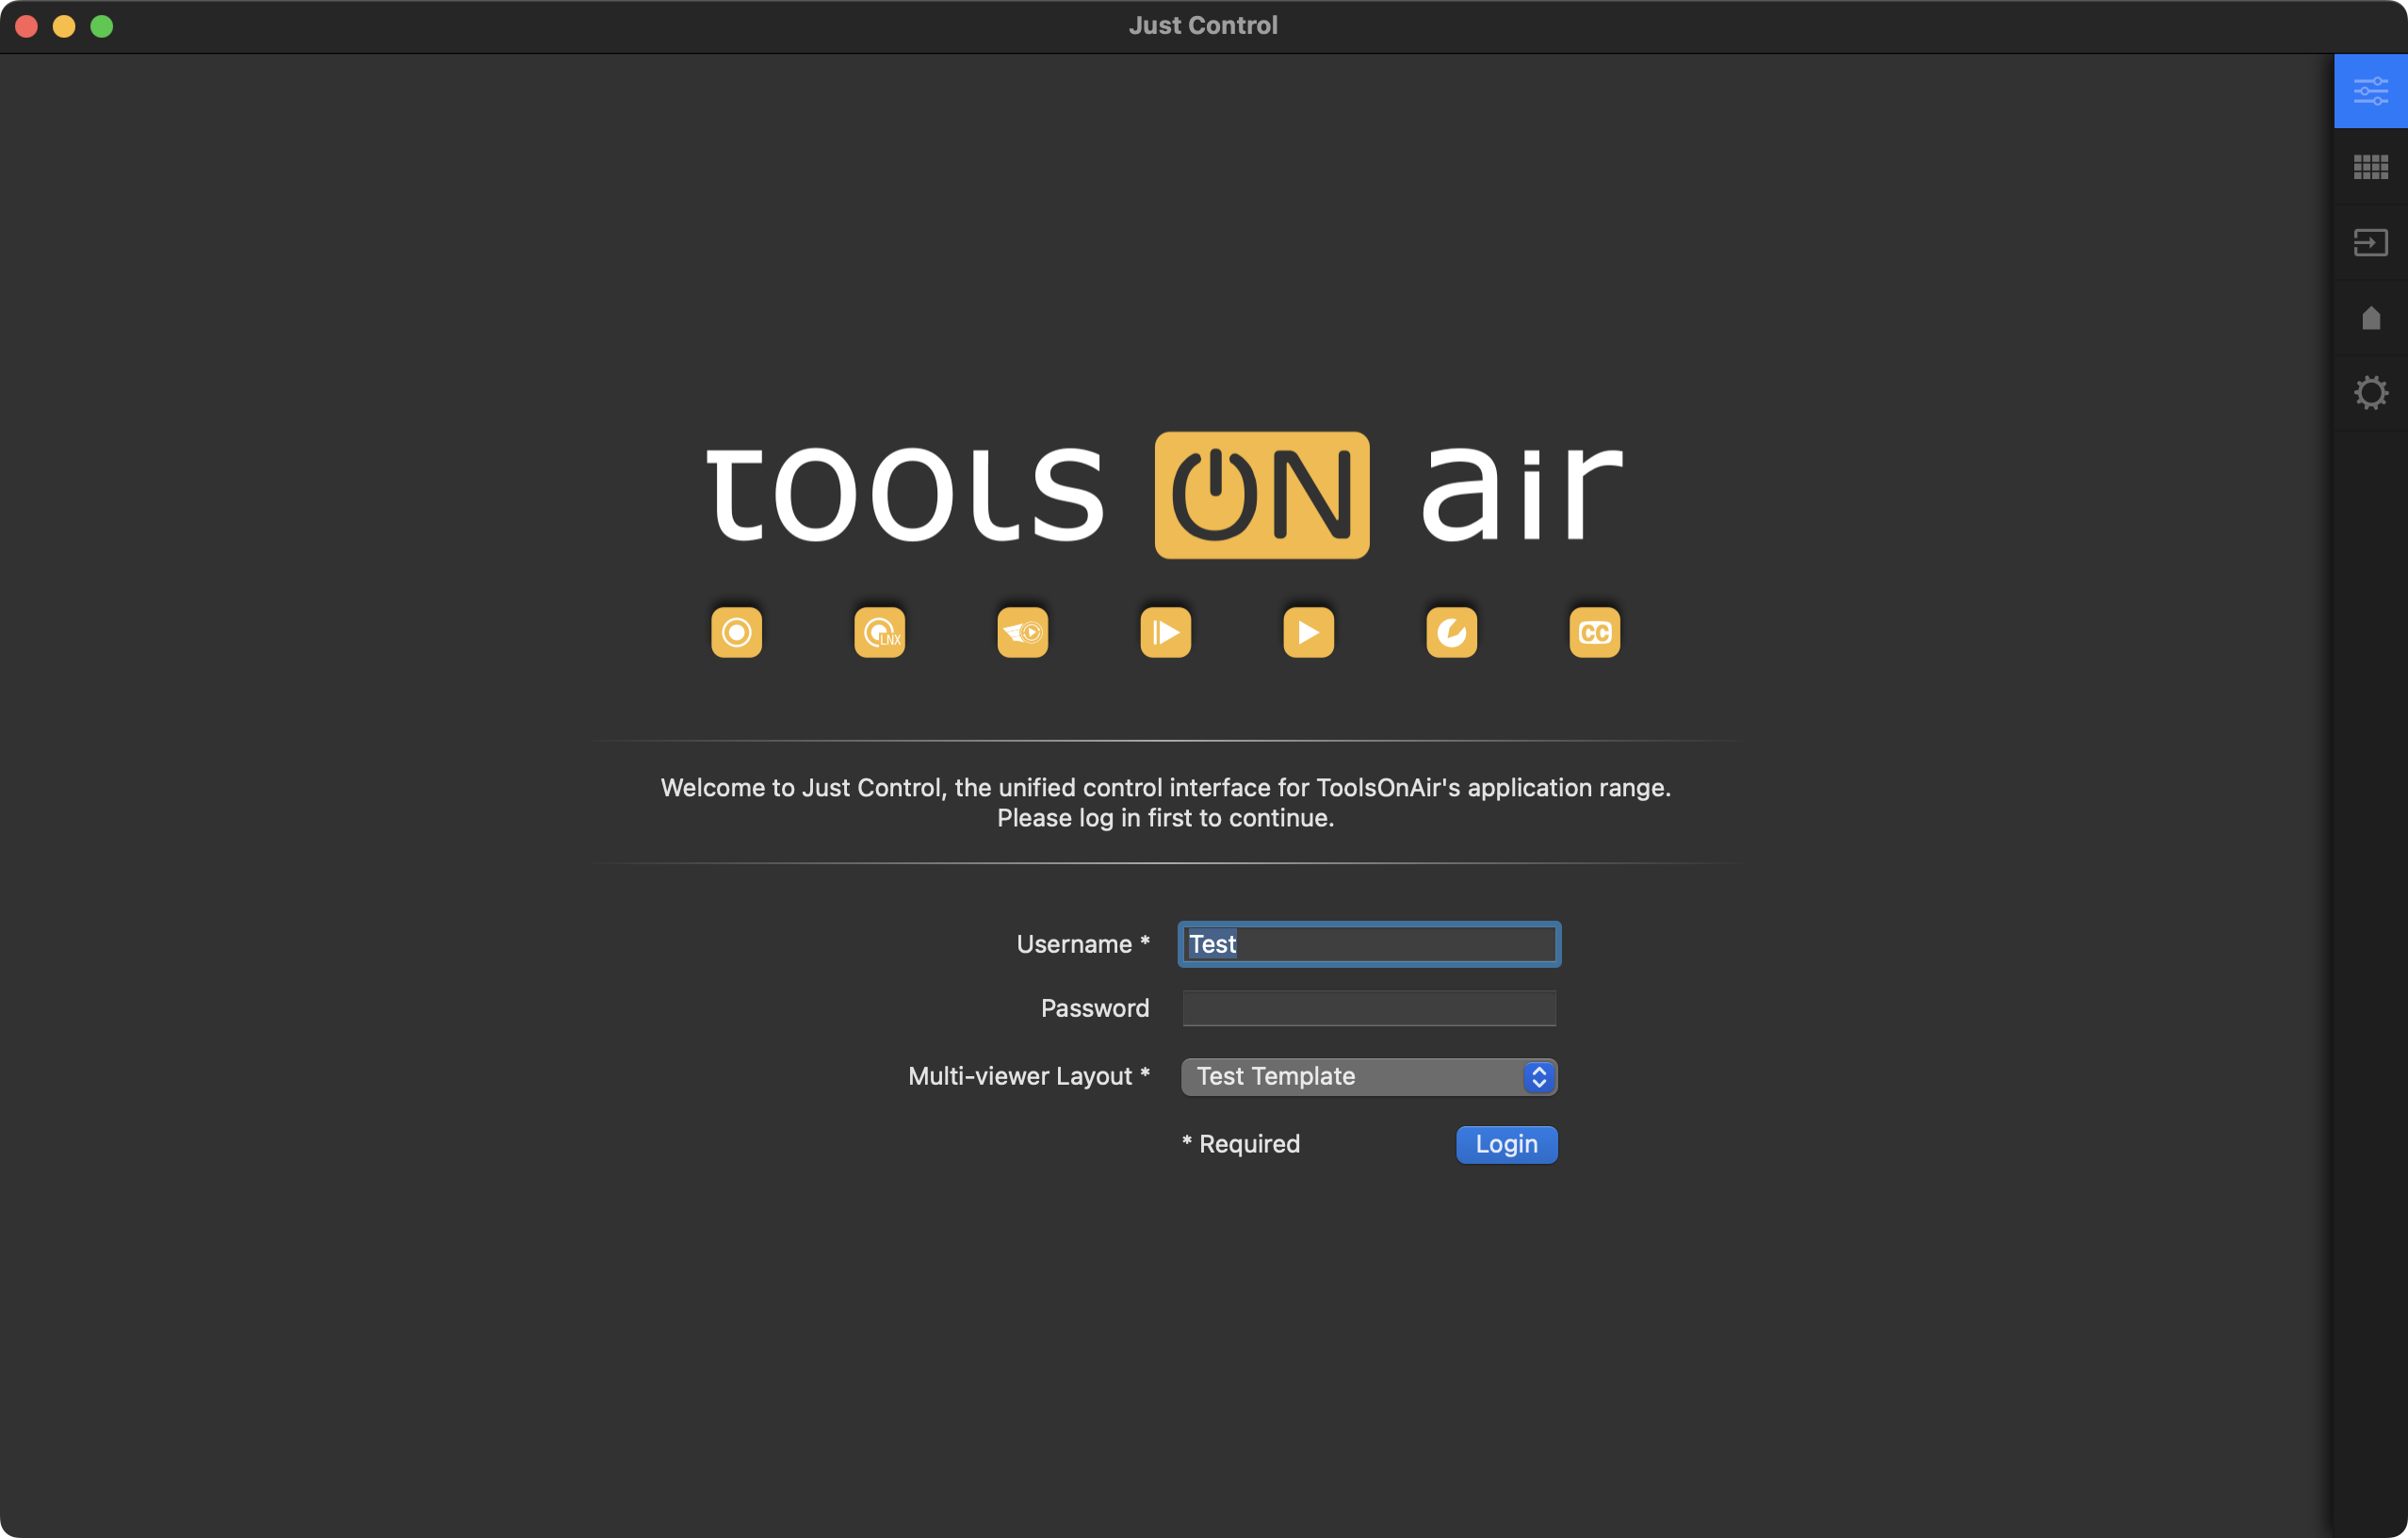Focus the Username input field

coord(1369,944)
